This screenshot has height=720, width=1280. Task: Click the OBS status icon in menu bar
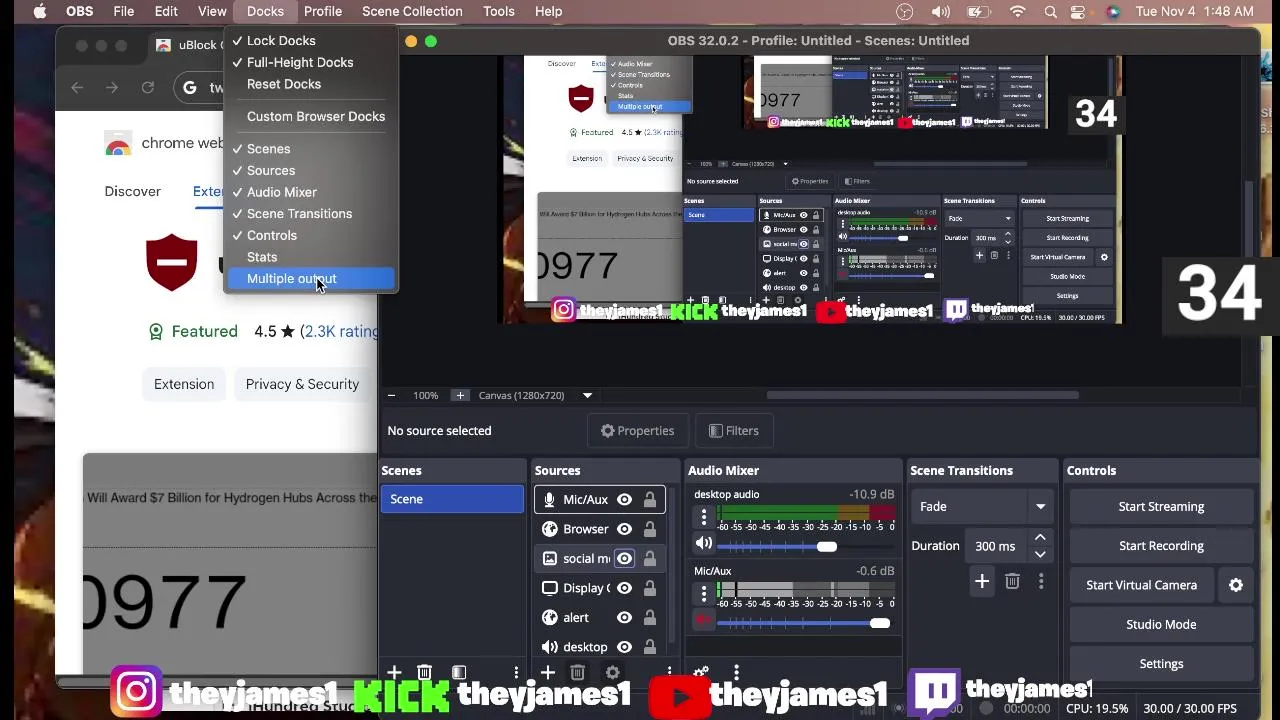(x=905, y=11)
